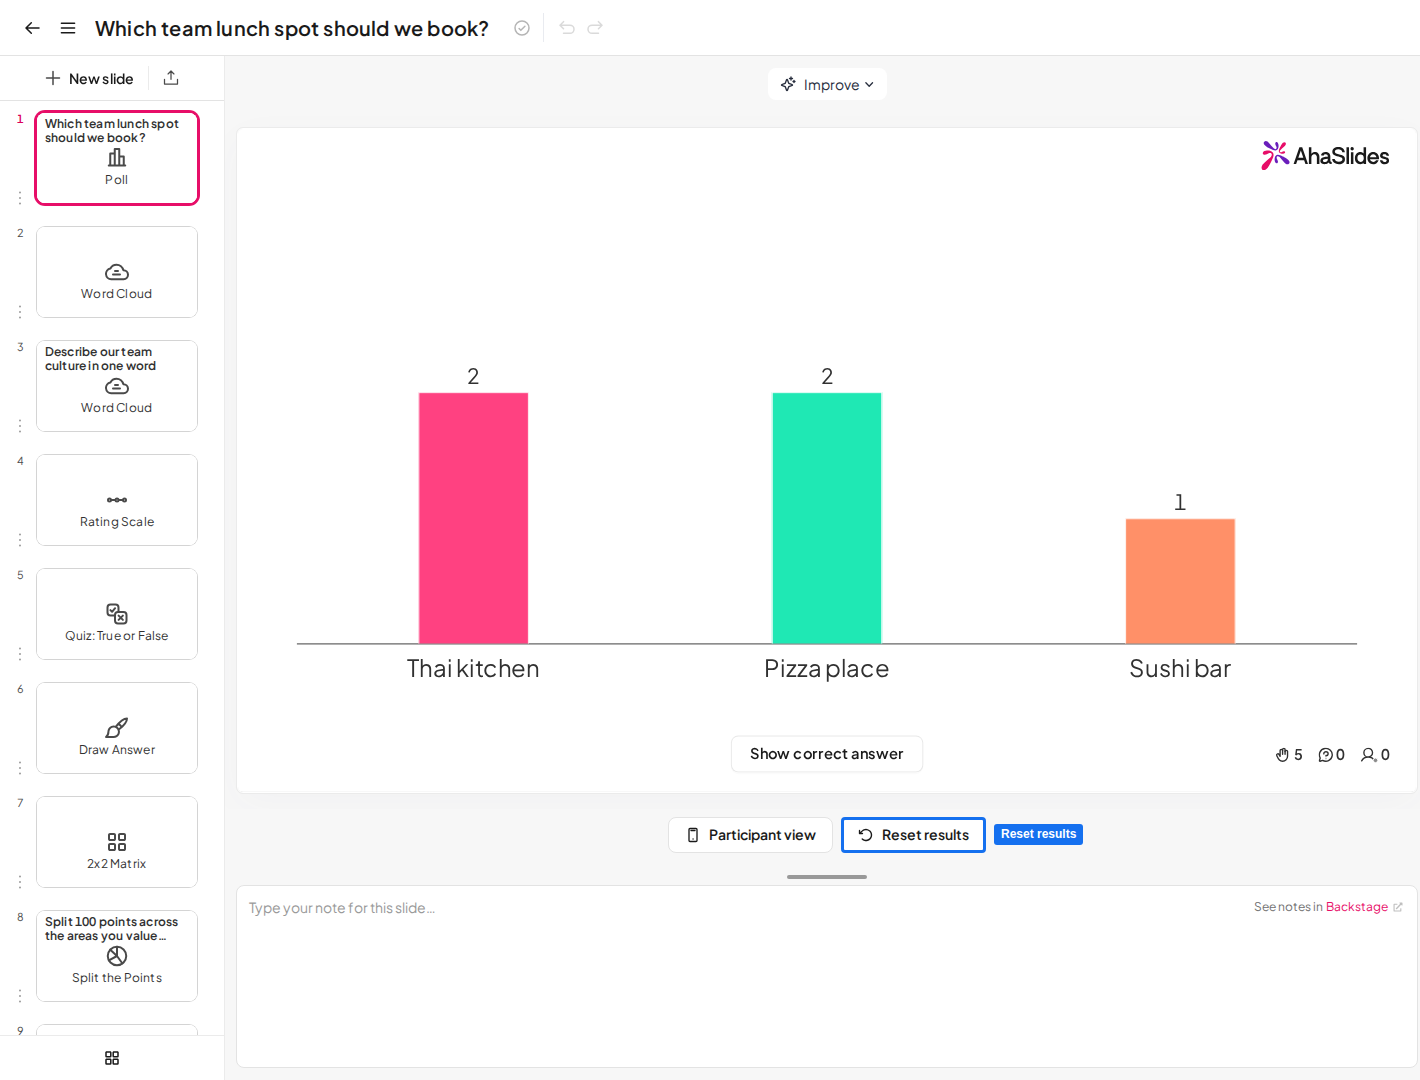Click the back arrow icon
This screenshot has height=1080, width=1420.
click(32, 28)
